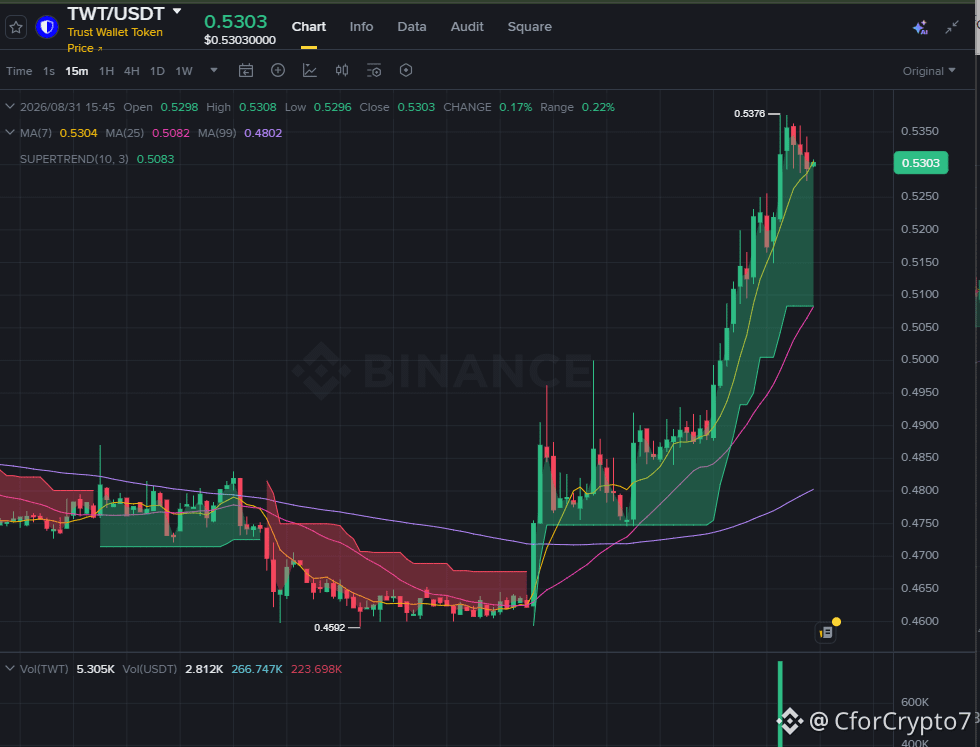Click the MA(7) indicator label
The width and height of the screenshot is (980, 747).
click(36, 133)
